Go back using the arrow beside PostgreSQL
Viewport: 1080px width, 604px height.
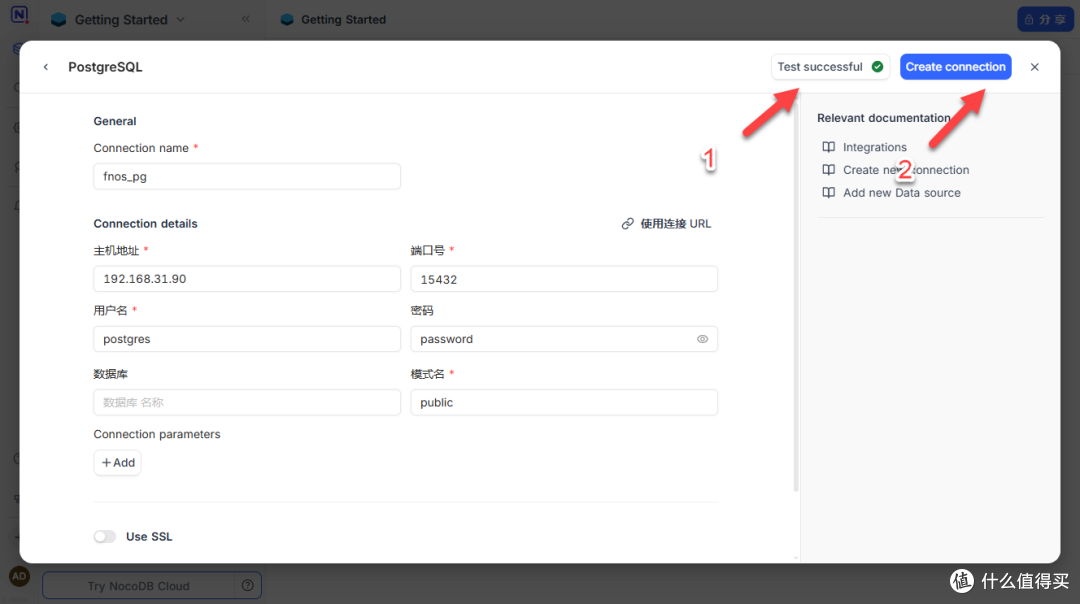pos(46,67)
